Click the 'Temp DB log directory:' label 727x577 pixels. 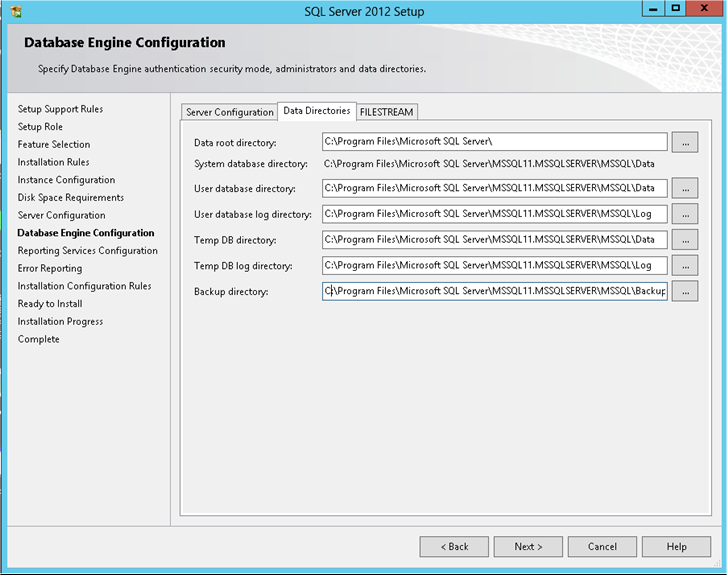click(x=243, y=266)
